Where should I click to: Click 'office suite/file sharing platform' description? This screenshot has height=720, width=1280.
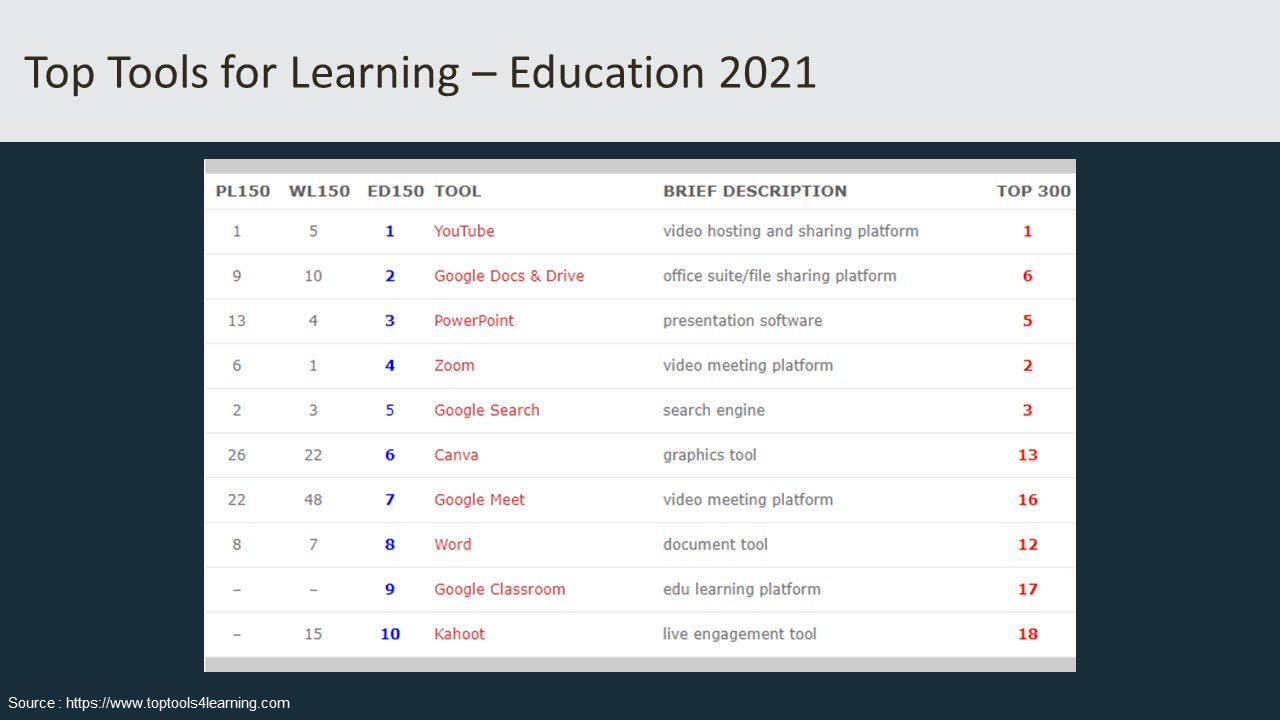pyautogui.click(x=780, y=276)
